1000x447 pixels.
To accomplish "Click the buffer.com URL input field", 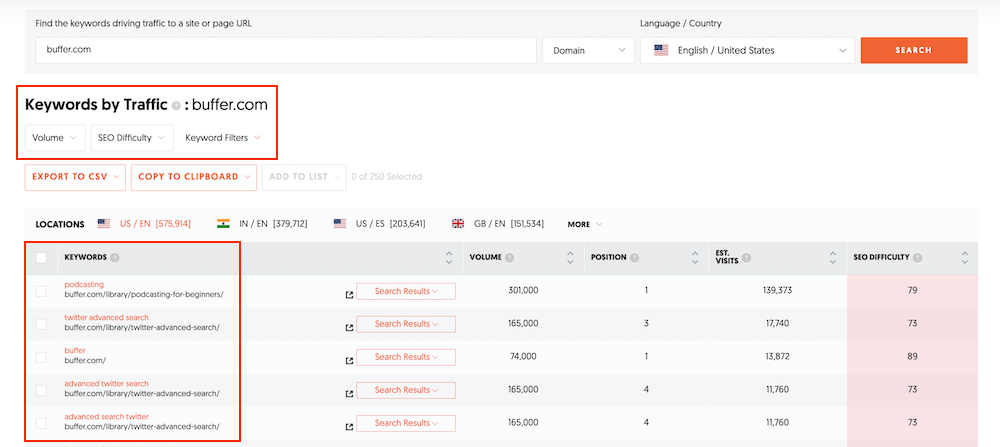I will [285, 50].
